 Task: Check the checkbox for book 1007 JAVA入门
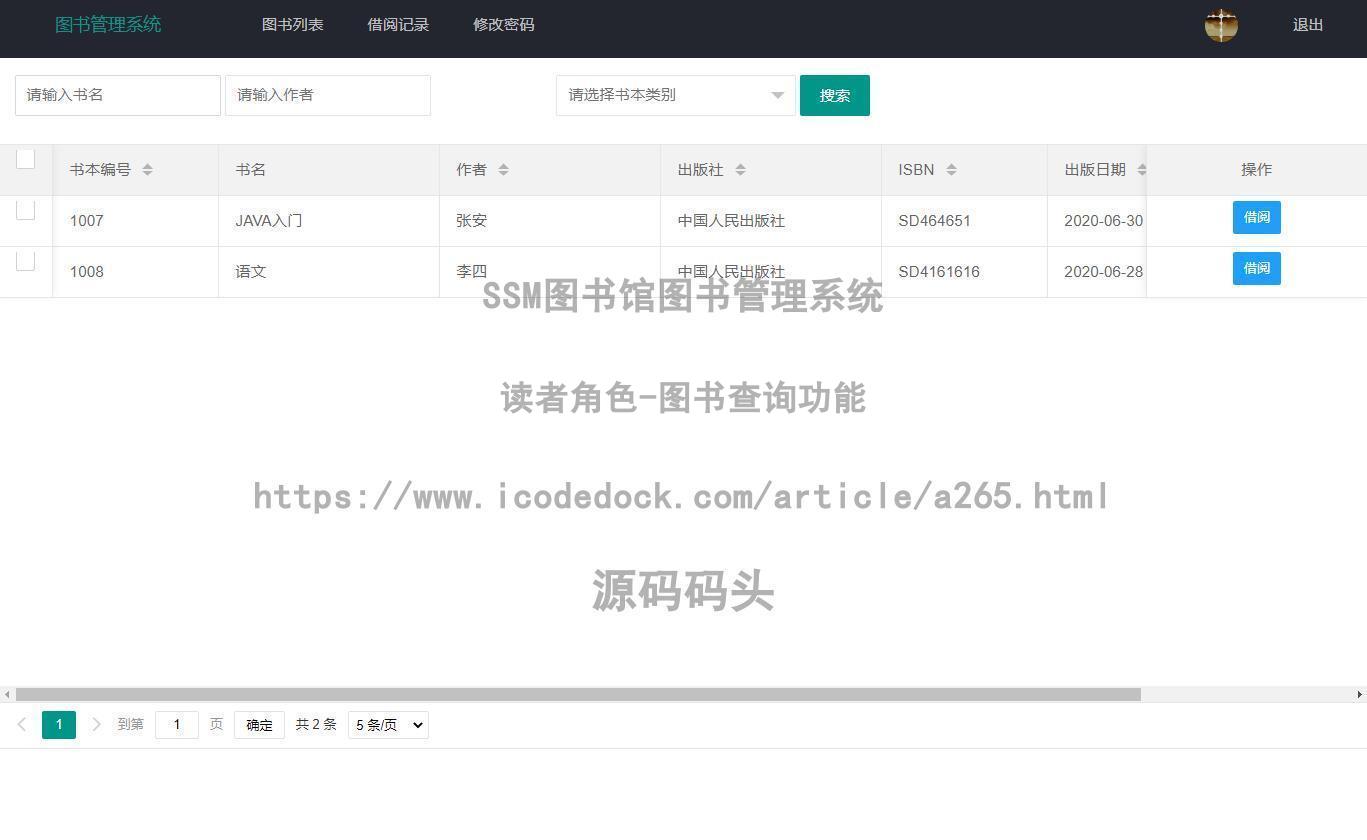pyautogui.click(x=25, y=210)
